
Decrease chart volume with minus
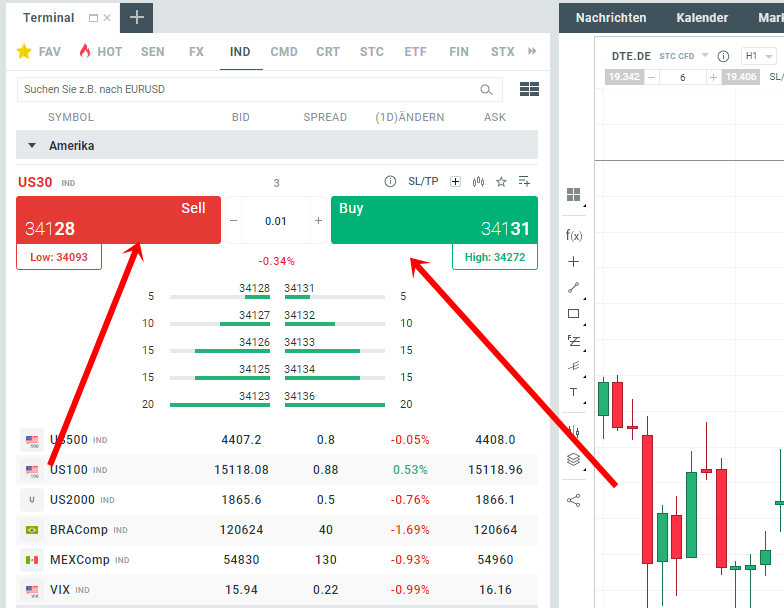[652, 78]
